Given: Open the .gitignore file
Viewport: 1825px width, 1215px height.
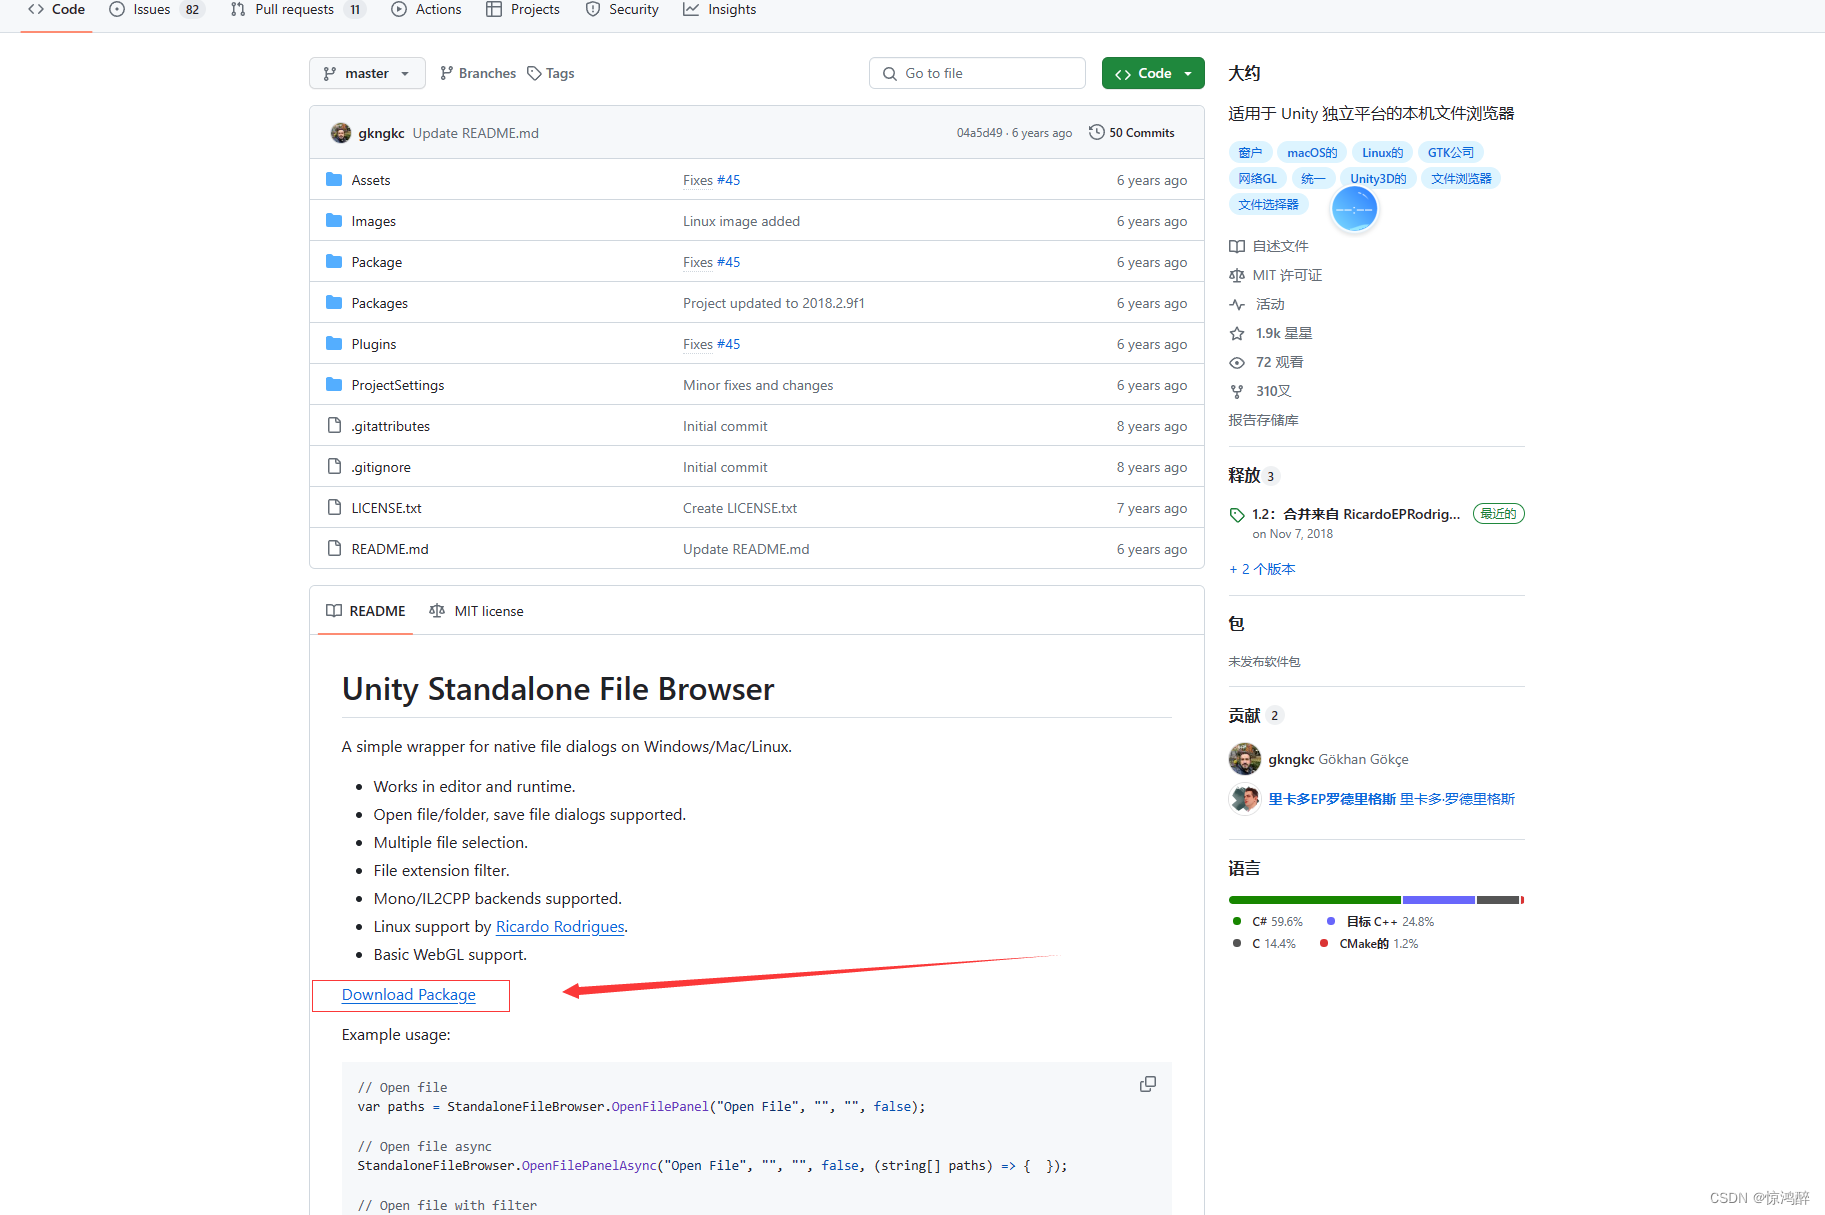Looking at the screenshot, I should [x=381, y=467].
